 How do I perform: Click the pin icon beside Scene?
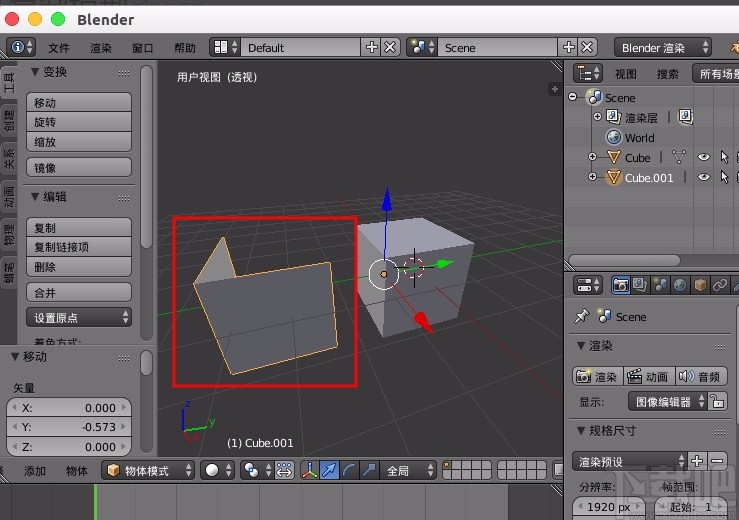tap(582, 316)
